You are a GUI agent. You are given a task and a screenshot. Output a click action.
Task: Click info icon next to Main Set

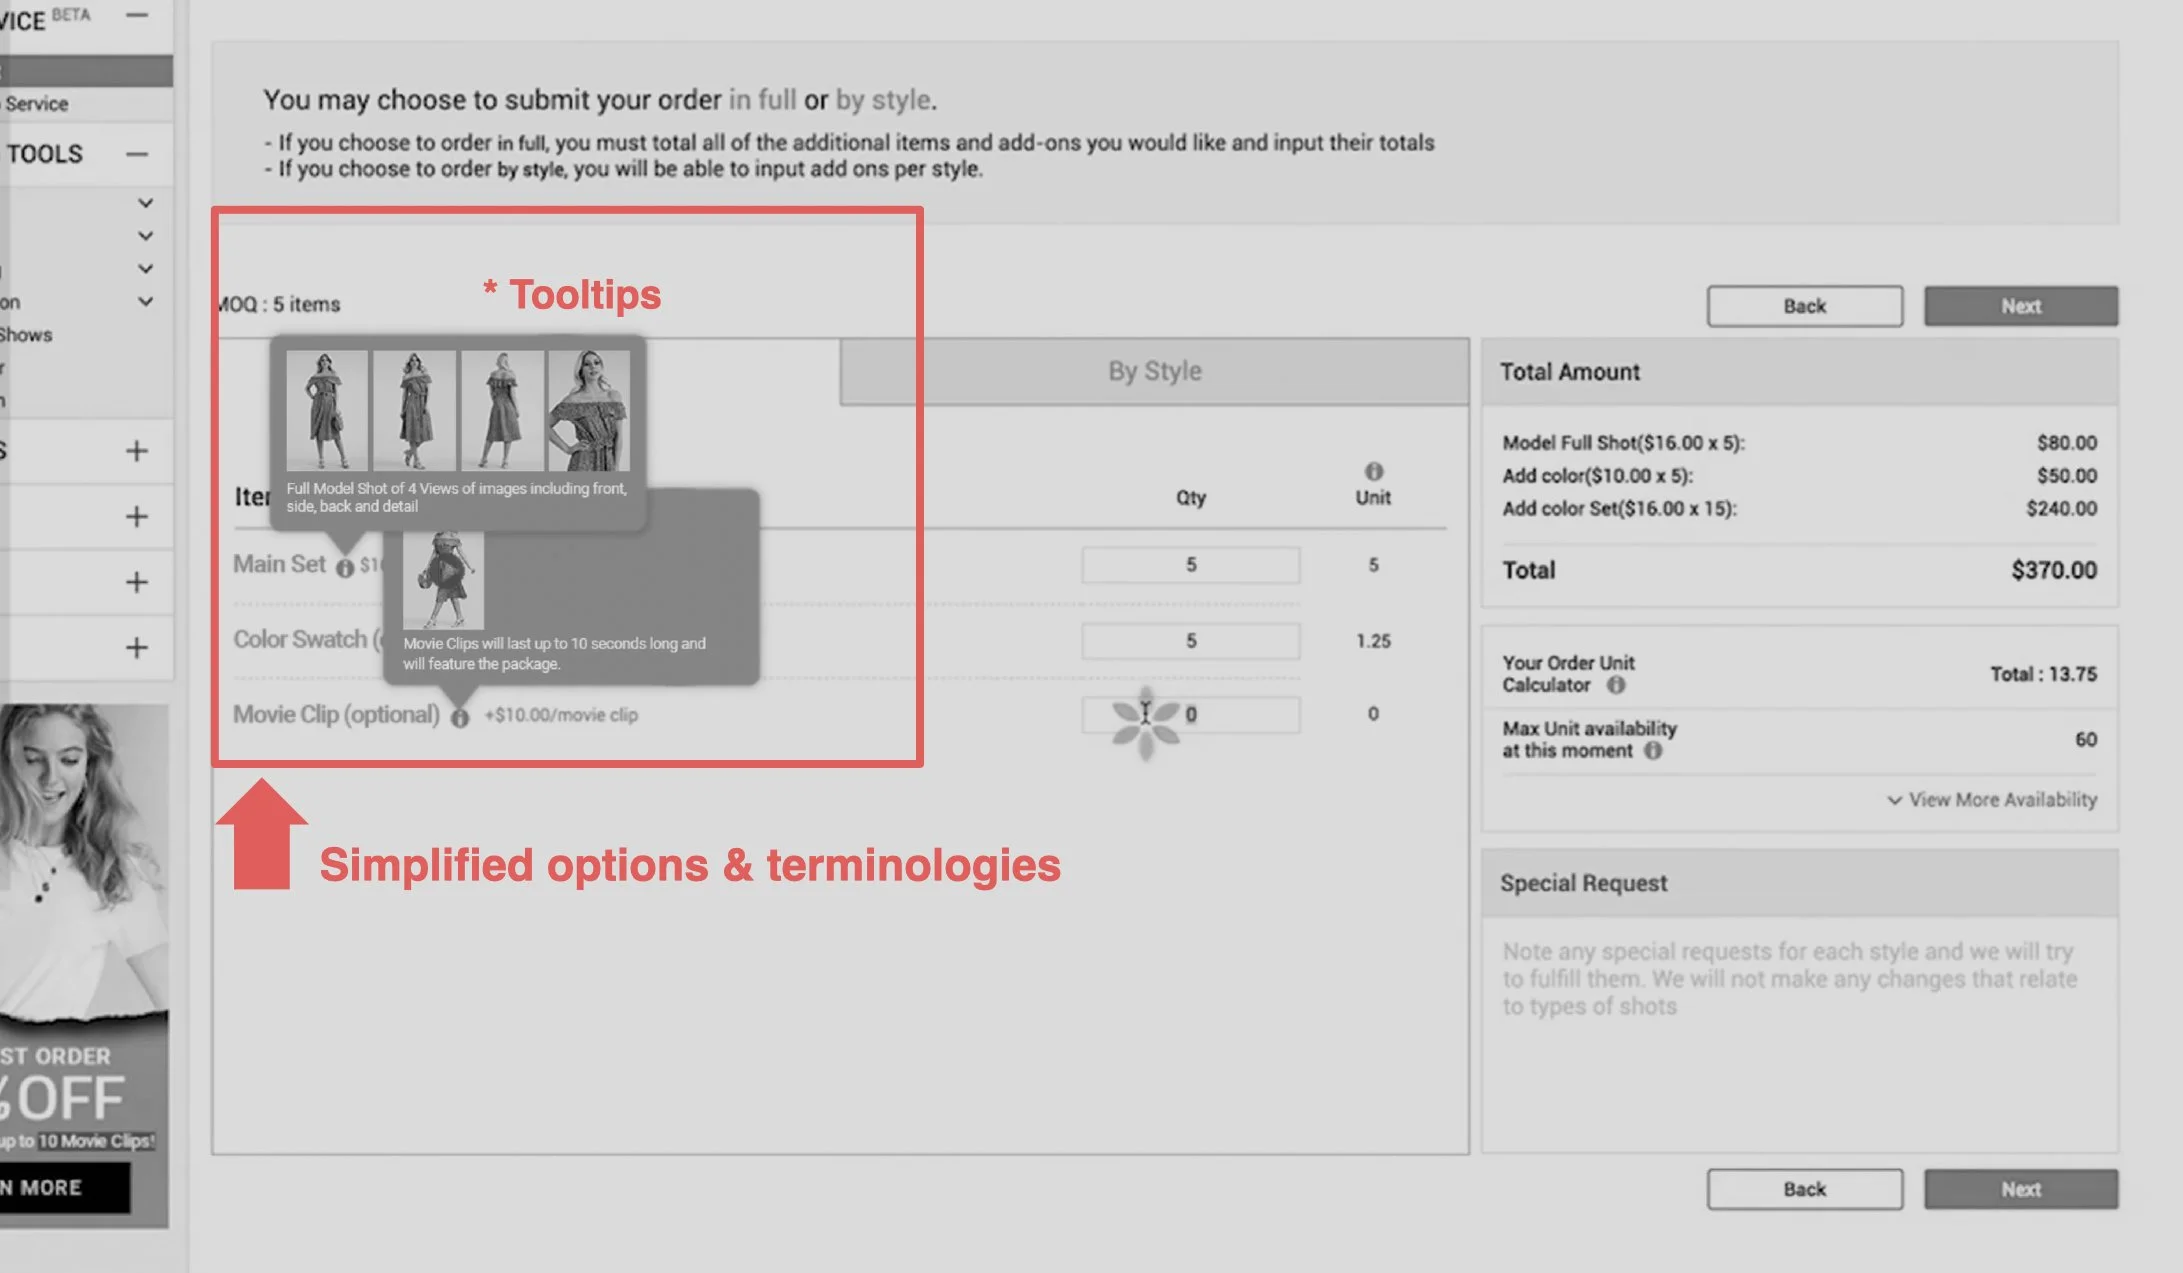point(345,567)
